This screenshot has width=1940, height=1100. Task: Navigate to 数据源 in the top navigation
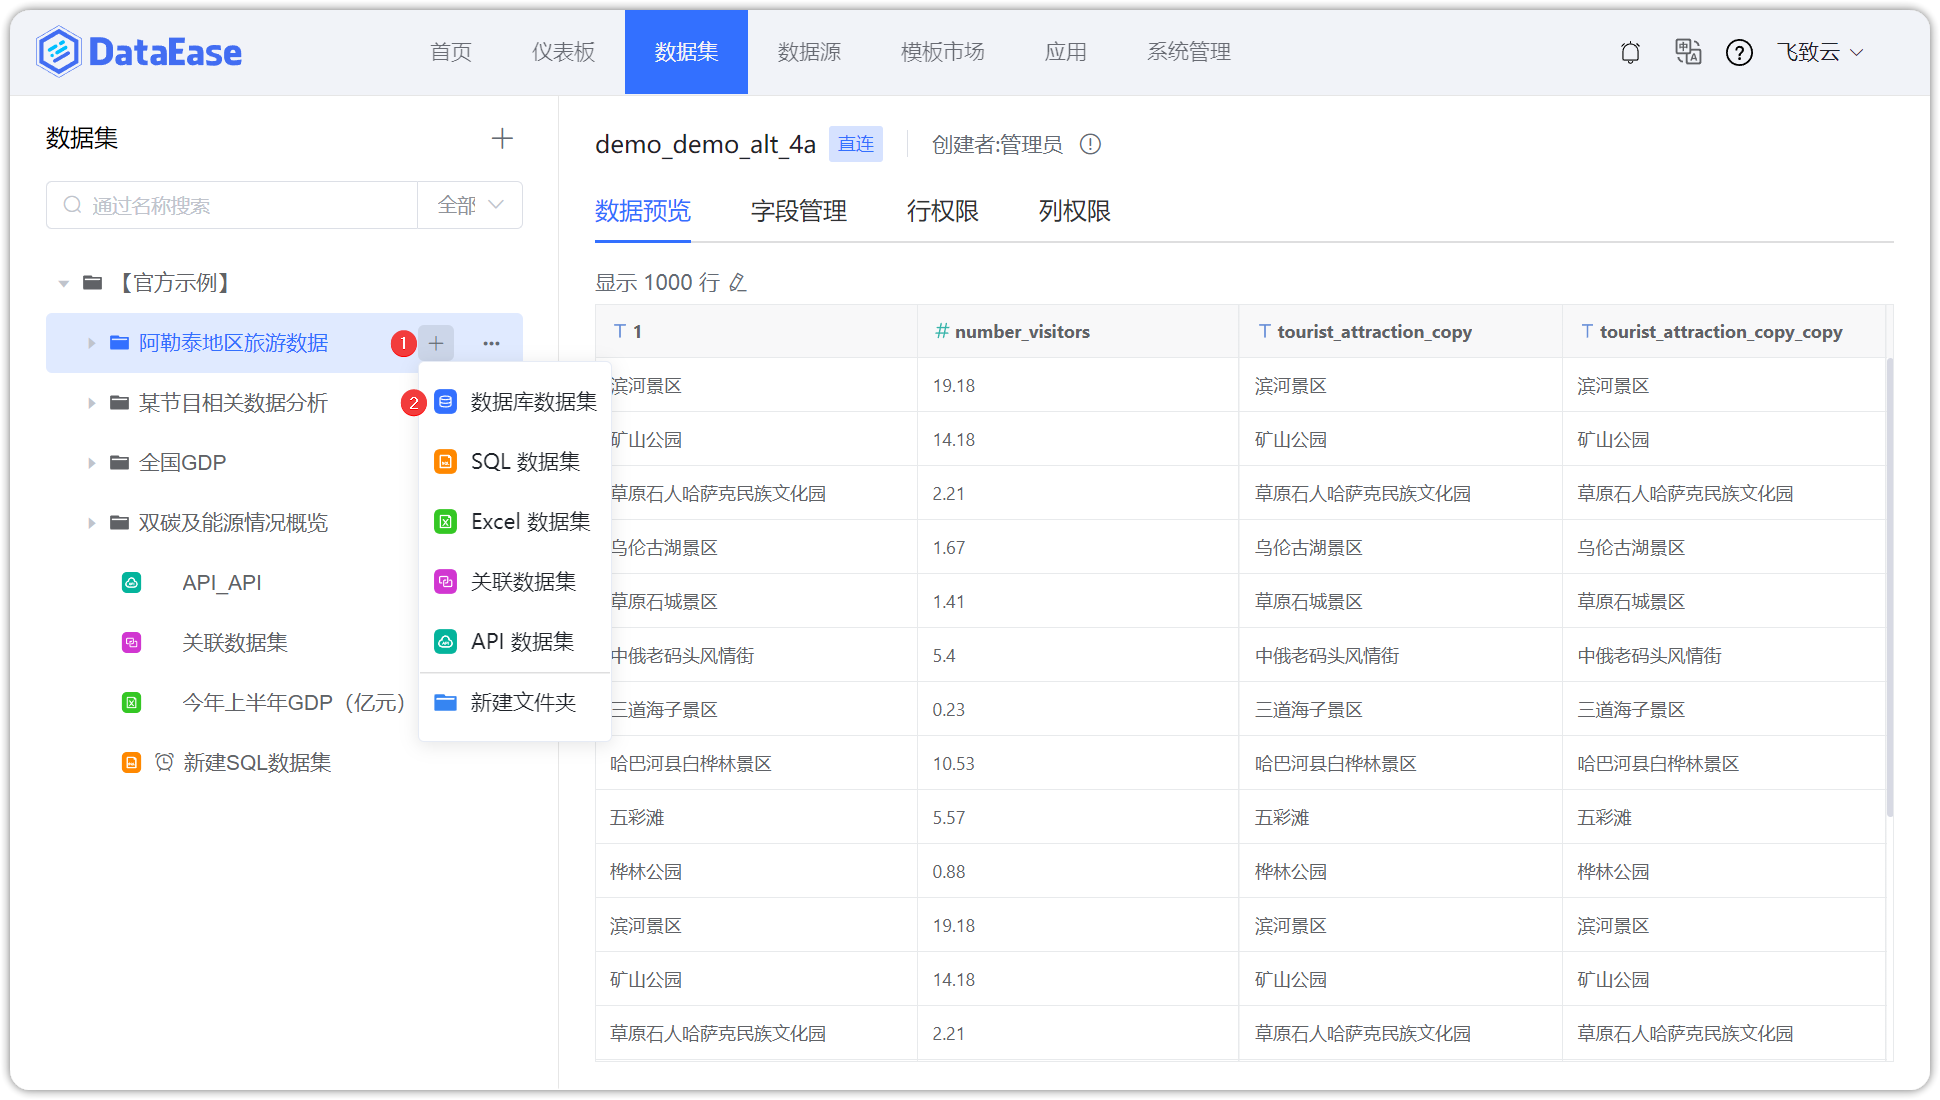tap(809, 52)
